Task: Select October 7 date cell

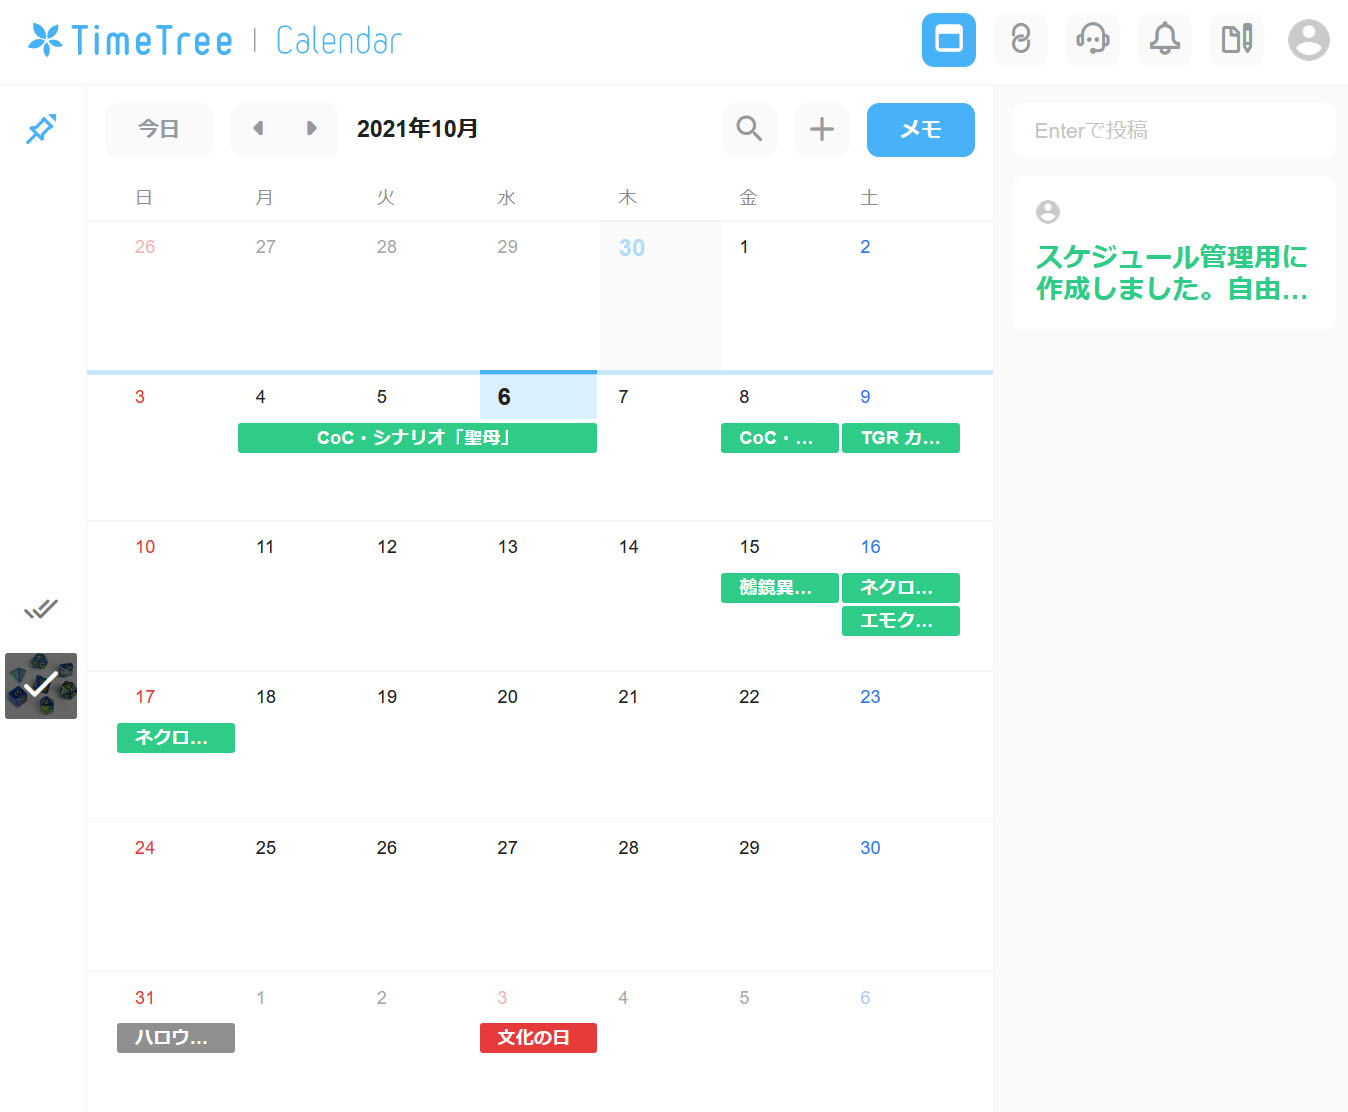Action: [x=660, y=446]
